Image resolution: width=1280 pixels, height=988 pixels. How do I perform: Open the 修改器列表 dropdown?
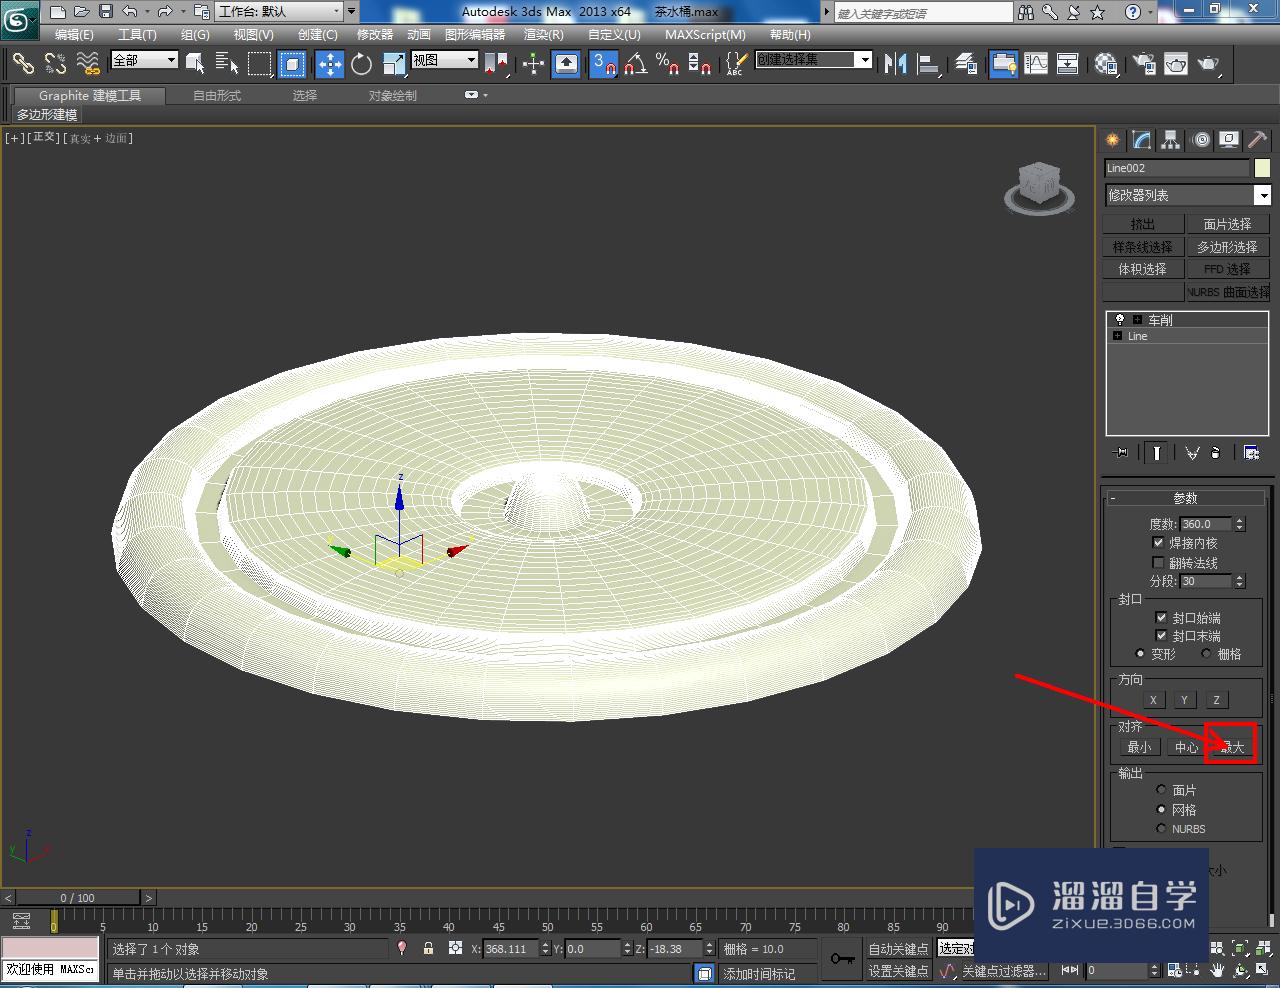pyautogui.click(x=1187, y=195)
